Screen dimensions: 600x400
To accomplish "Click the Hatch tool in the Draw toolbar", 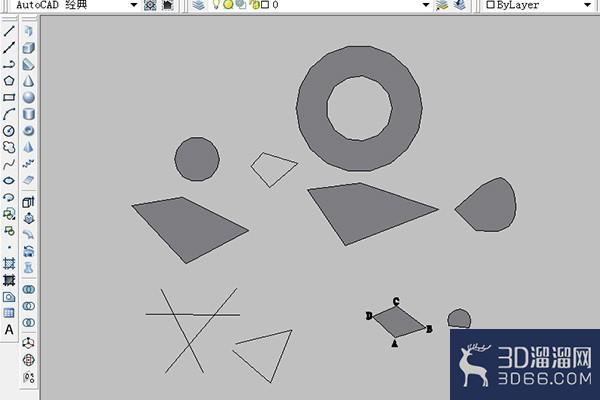I will point(9,263).
